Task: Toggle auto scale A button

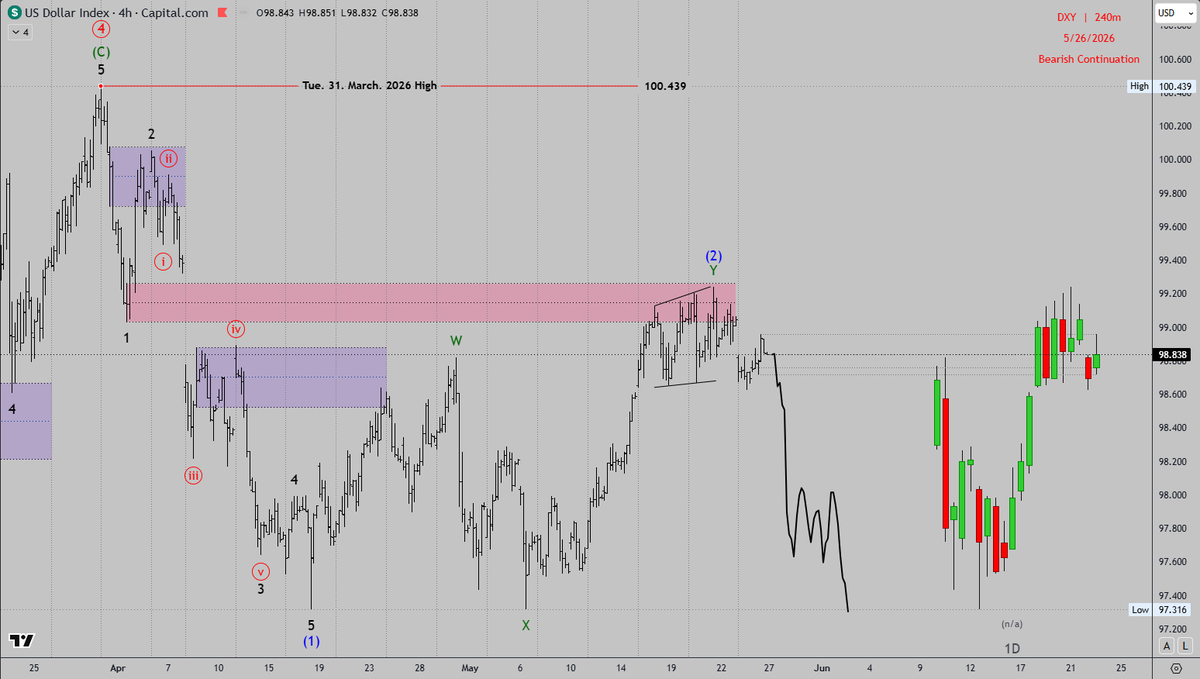Action: pos(1168,646)
